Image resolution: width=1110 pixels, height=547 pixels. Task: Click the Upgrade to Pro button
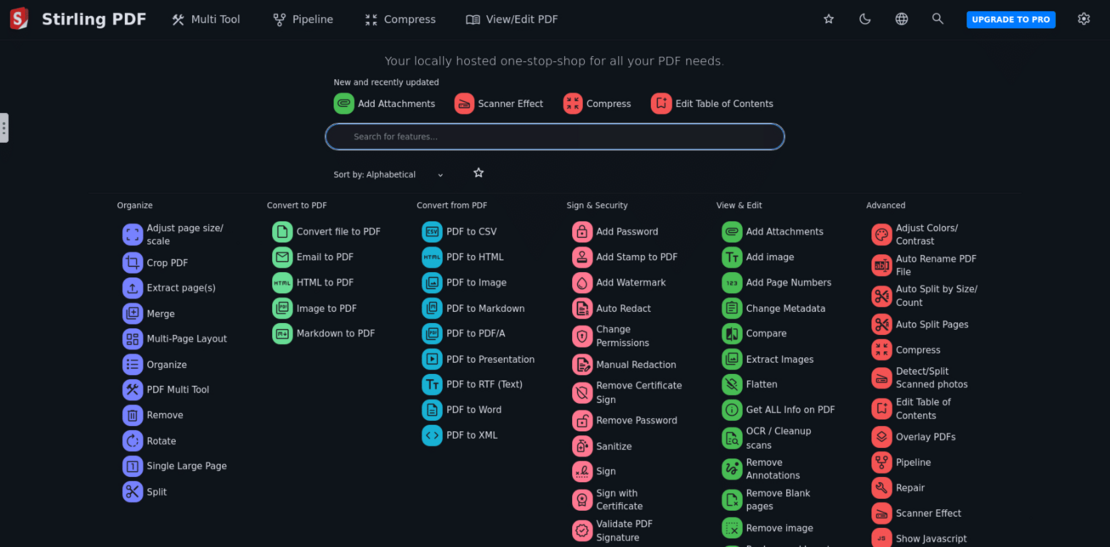1010,19
